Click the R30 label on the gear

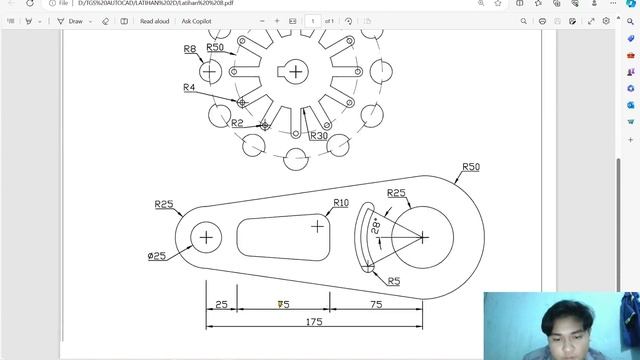[x=319, y=136]
